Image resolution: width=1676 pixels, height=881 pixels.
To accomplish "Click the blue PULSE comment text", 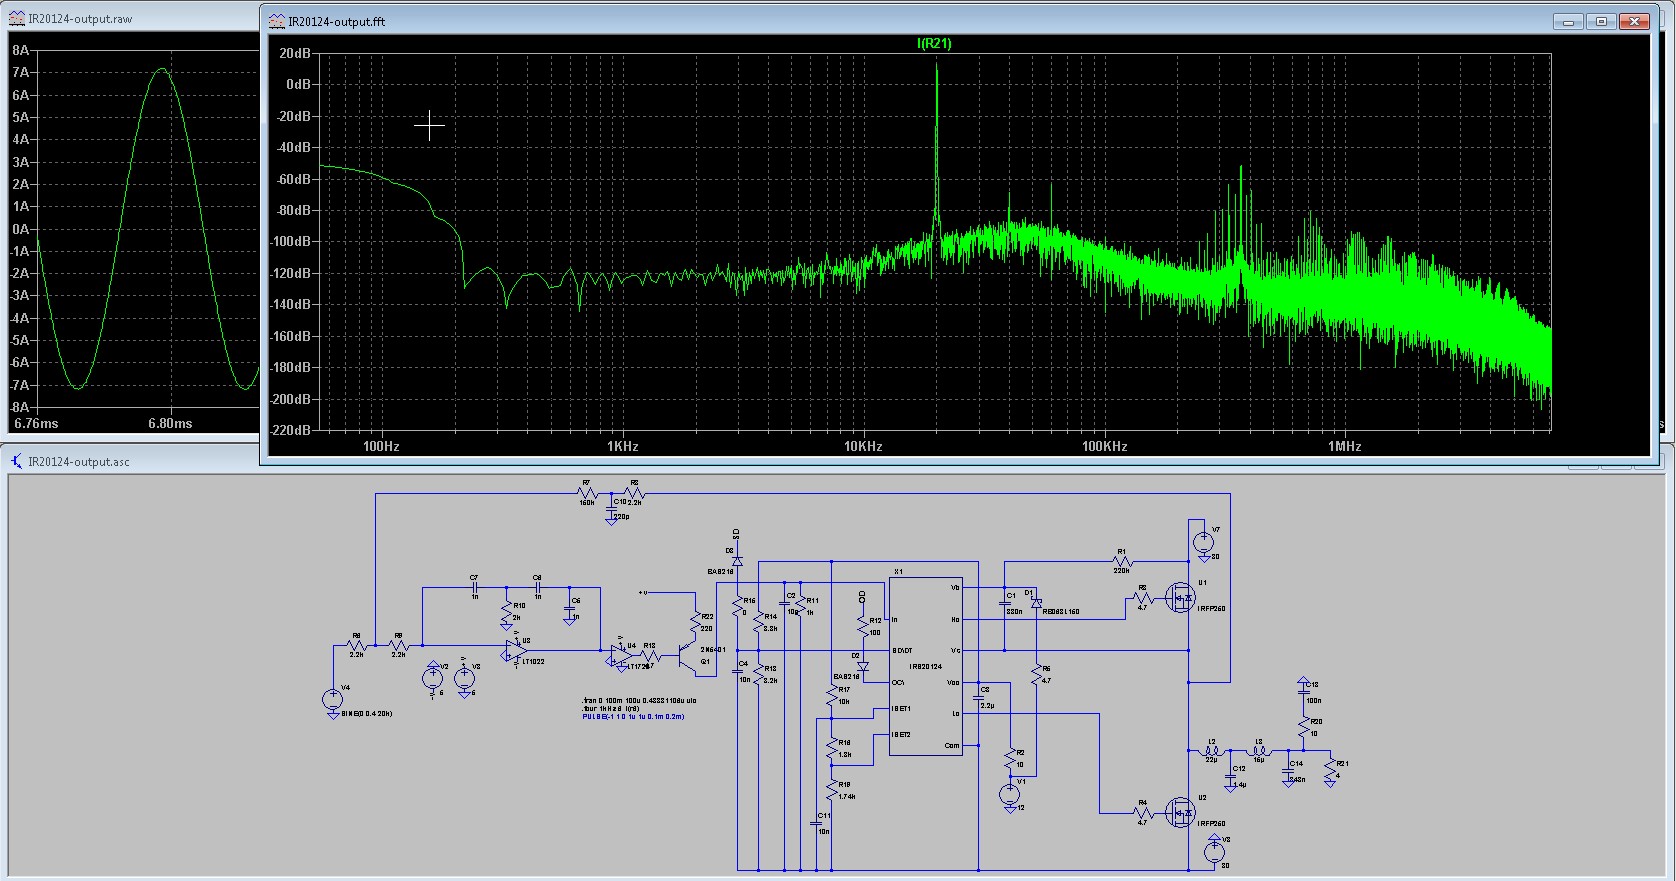I will [x=633, y=717].
